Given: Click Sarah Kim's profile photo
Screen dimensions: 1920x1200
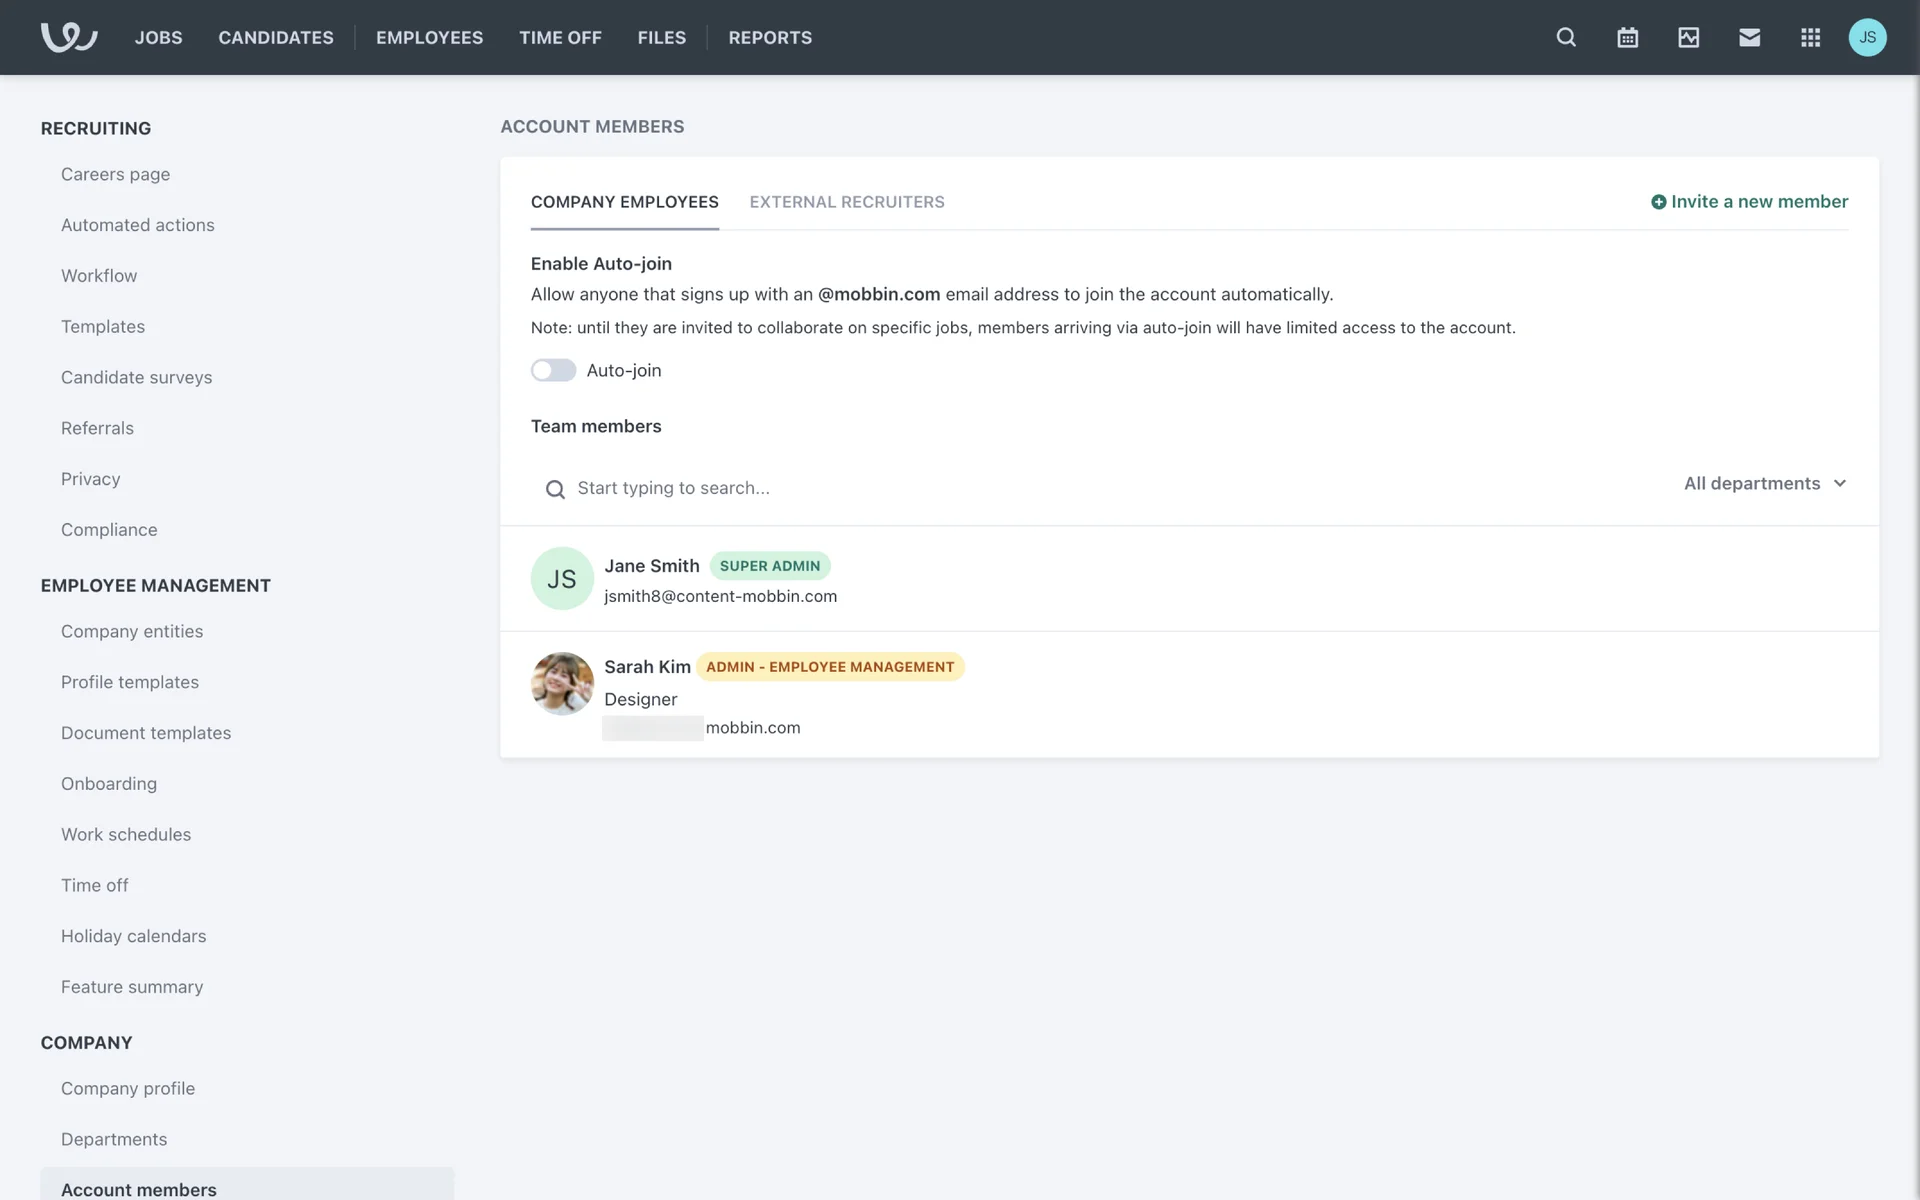Looking at the screenshot, I should 562,684.
